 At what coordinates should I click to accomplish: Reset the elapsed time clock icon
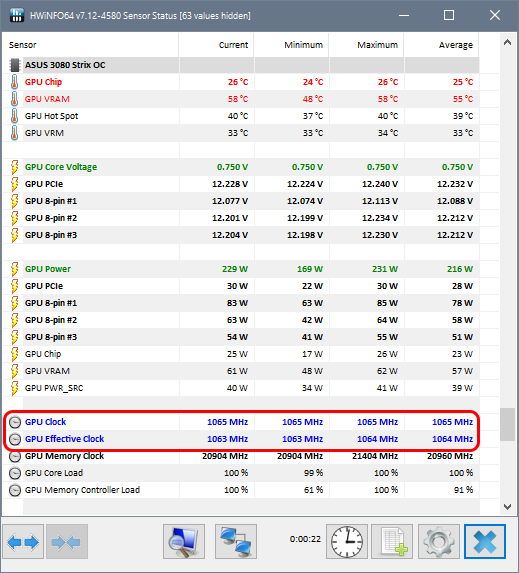(347, 542)
